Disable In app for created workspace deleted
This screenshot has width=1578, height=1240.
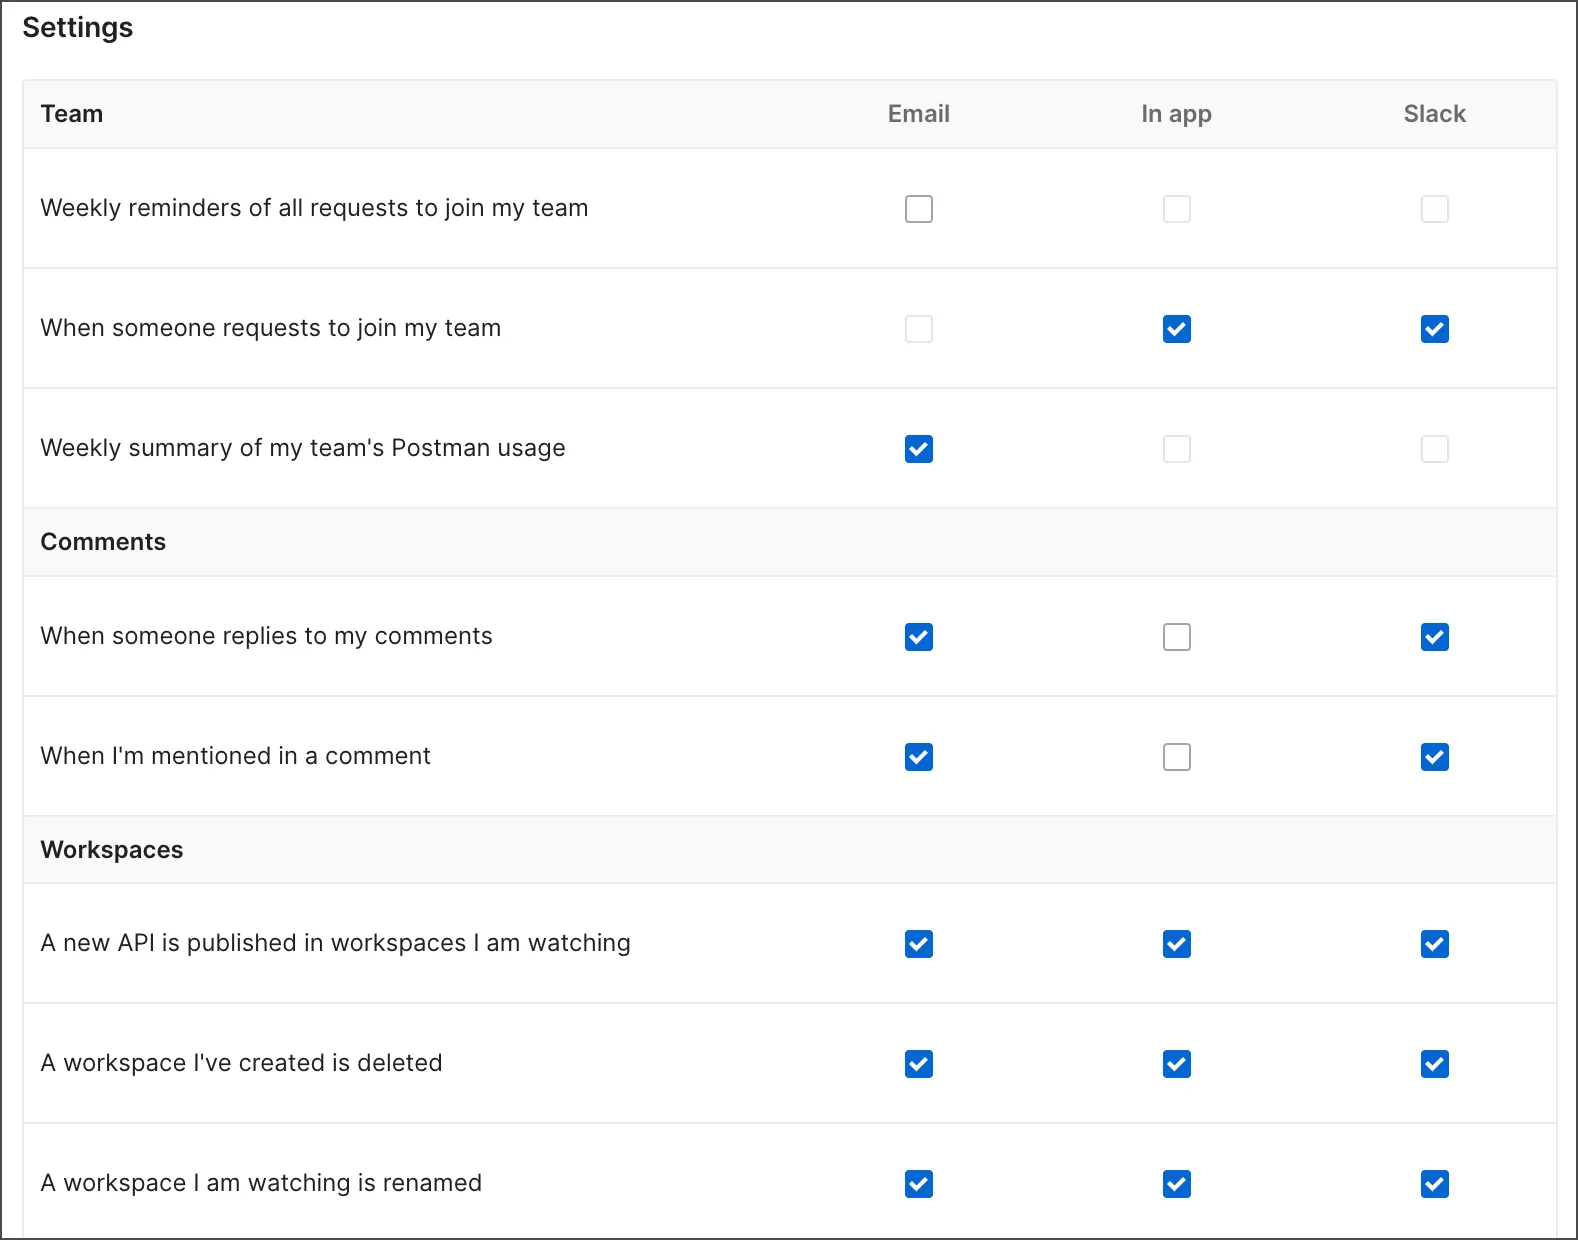pos(1176,1064)
